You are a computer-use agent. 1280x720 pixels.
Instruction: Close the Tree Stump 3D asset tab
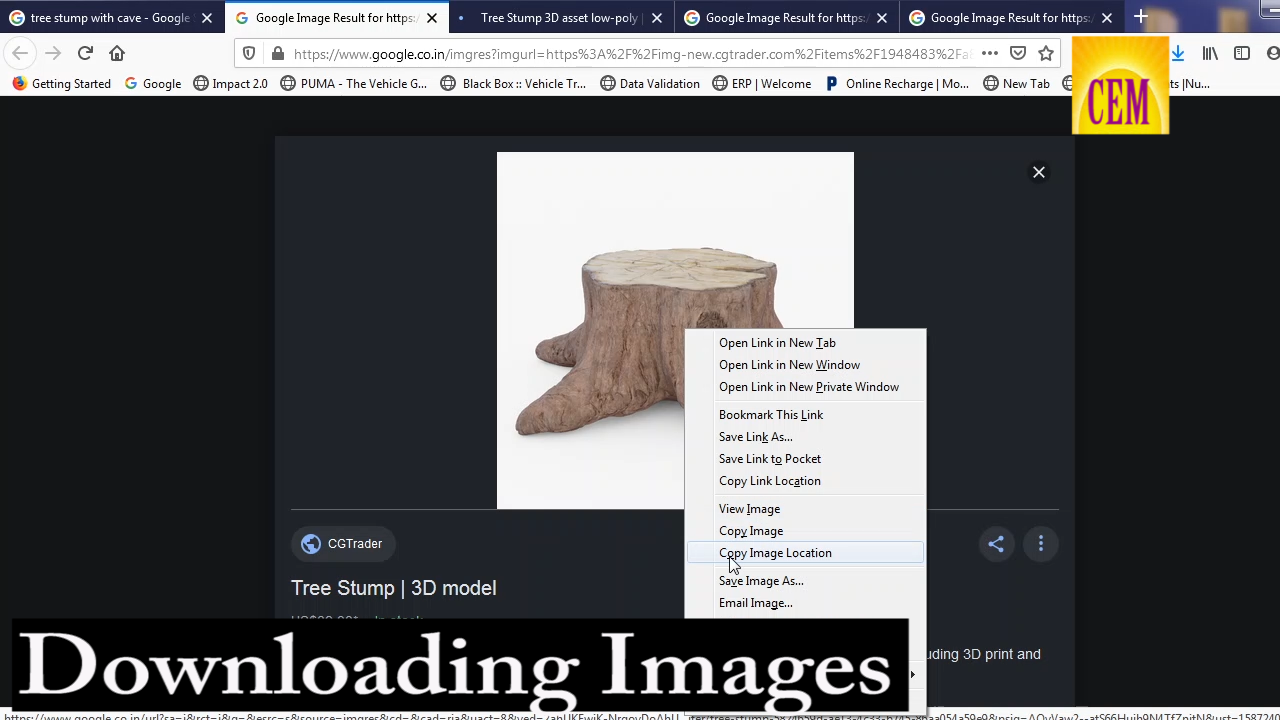tap(657, 18)
